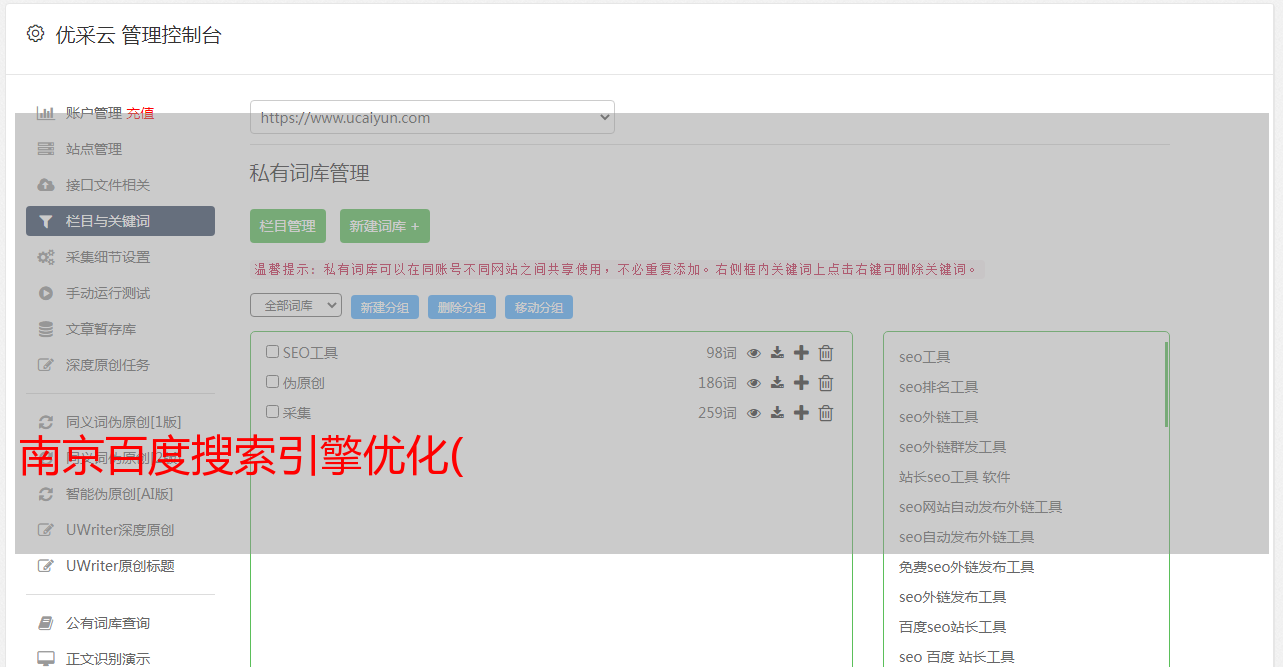1283x667 pixels.
Task: Open 深度原创任务 in the sidebar
Action: [x=108, y=365]
